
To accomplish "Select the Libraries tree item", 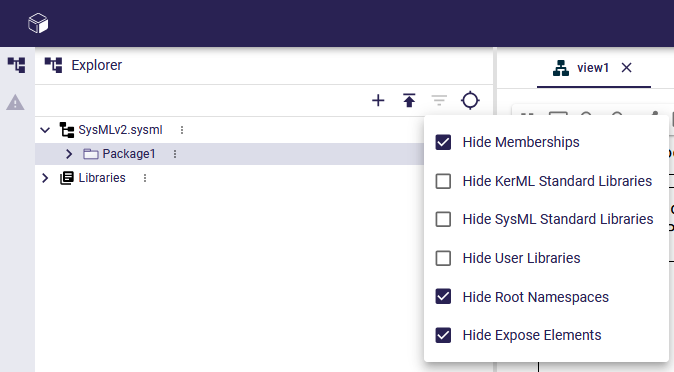I will 102,178.
